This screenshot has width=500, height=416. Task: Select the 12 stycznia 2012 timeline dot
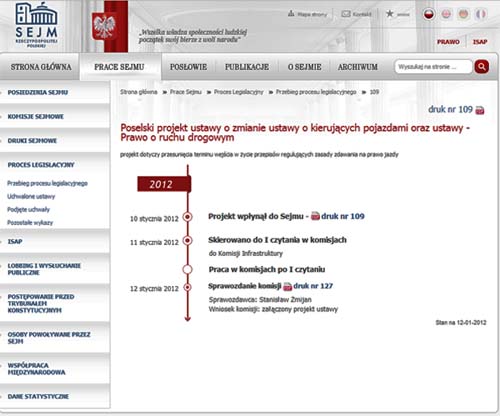pos(188,287)
